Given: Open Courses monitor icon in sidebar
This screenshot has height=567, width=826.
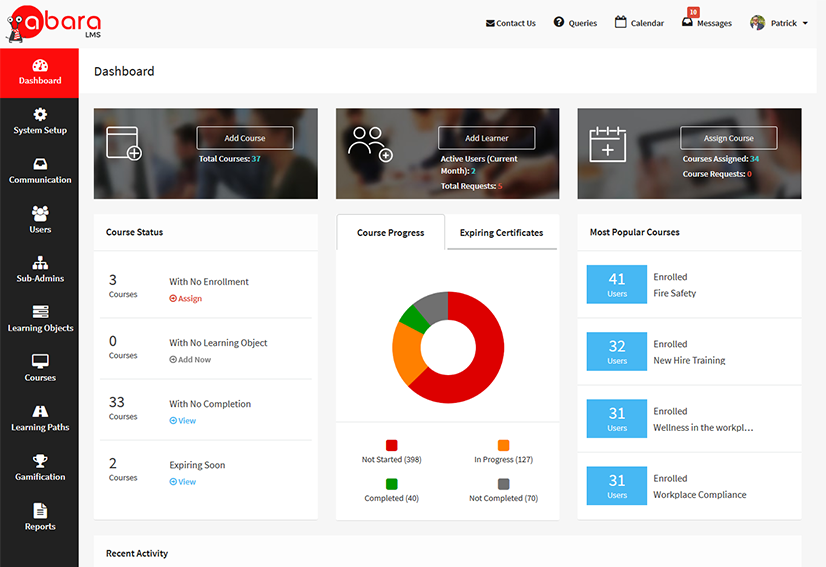Looking at the screenshot, I should pos(40,361).
